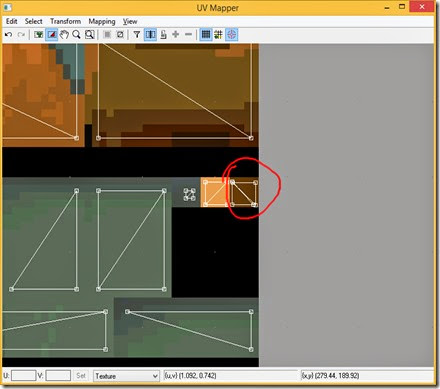
Task: Open the Mapping menu
Action: pyautogui.click(x=102, y=22)
